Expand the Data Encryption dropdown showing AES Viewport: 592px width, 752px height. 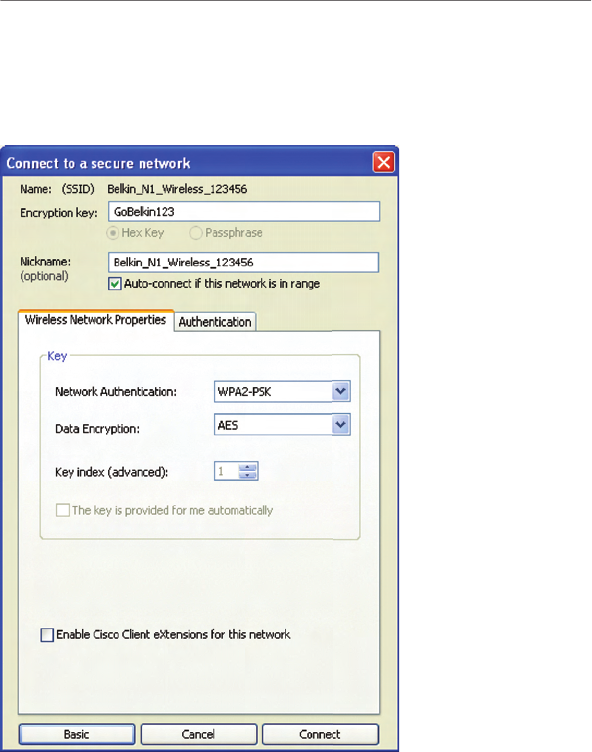[x=282, y=425]
